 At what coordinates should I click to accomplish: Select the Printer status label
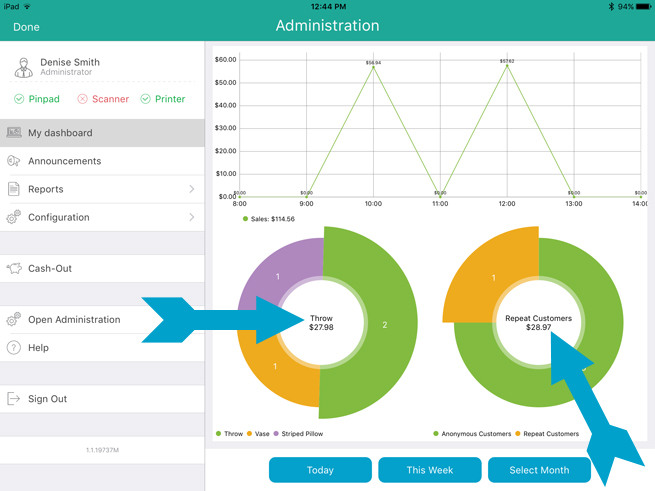tap(170, 99)
